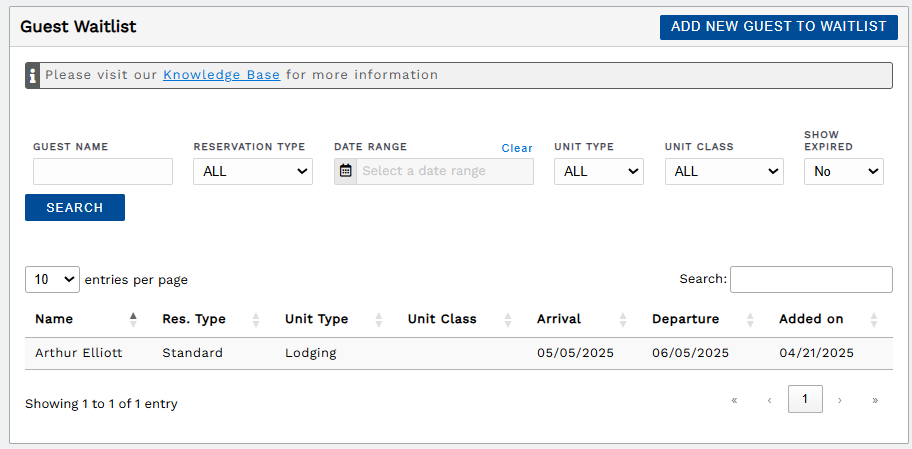Sort table by Added on column

pos(811,319)
